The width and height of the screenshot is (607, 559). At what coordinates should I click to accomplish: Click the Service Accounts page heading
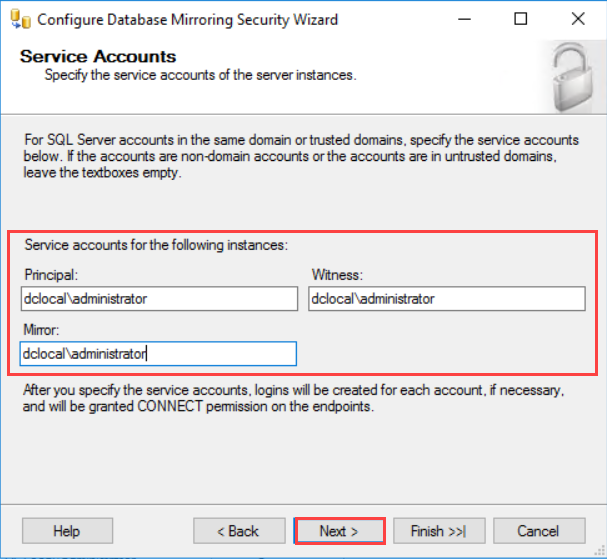pyautogui.click(x=98, y=57)
